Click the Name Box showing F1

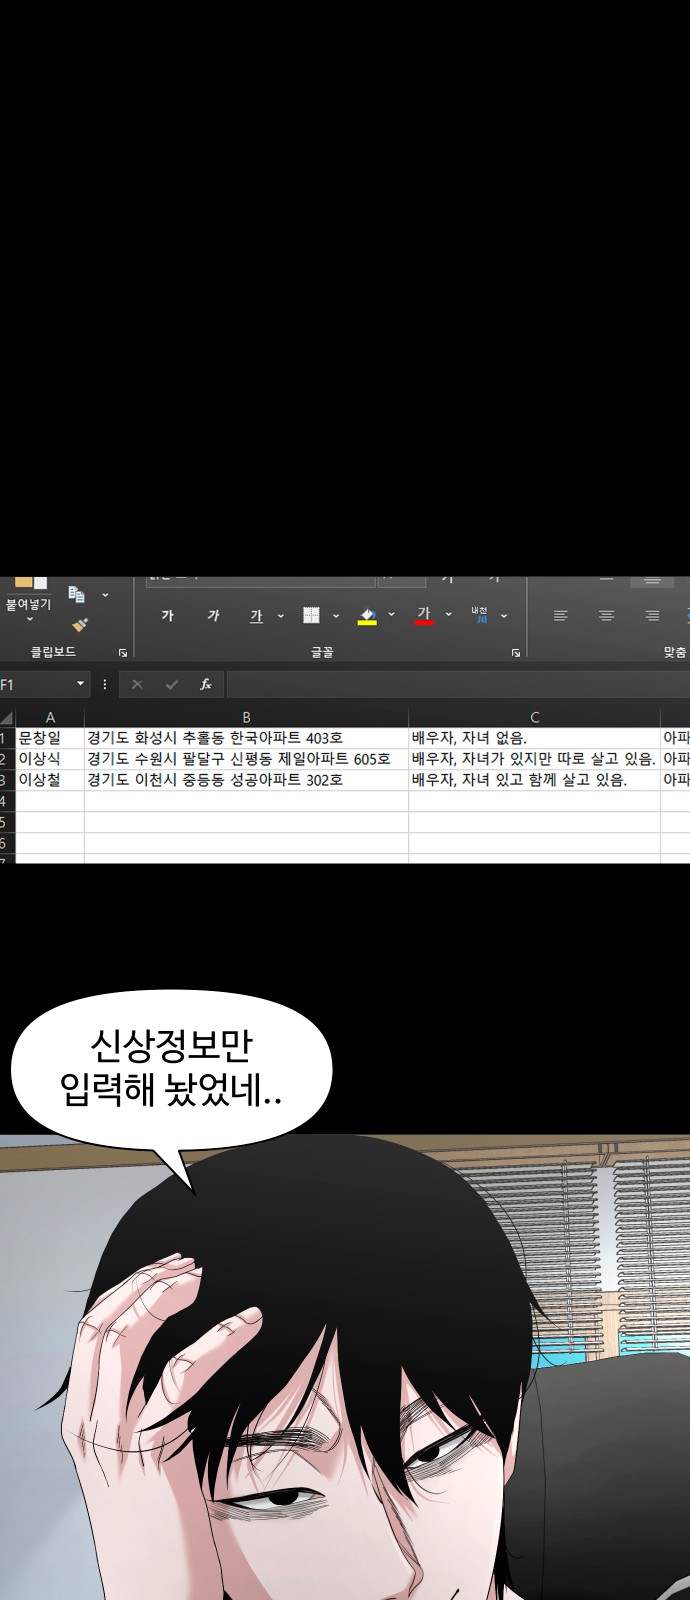pos(36,685)
